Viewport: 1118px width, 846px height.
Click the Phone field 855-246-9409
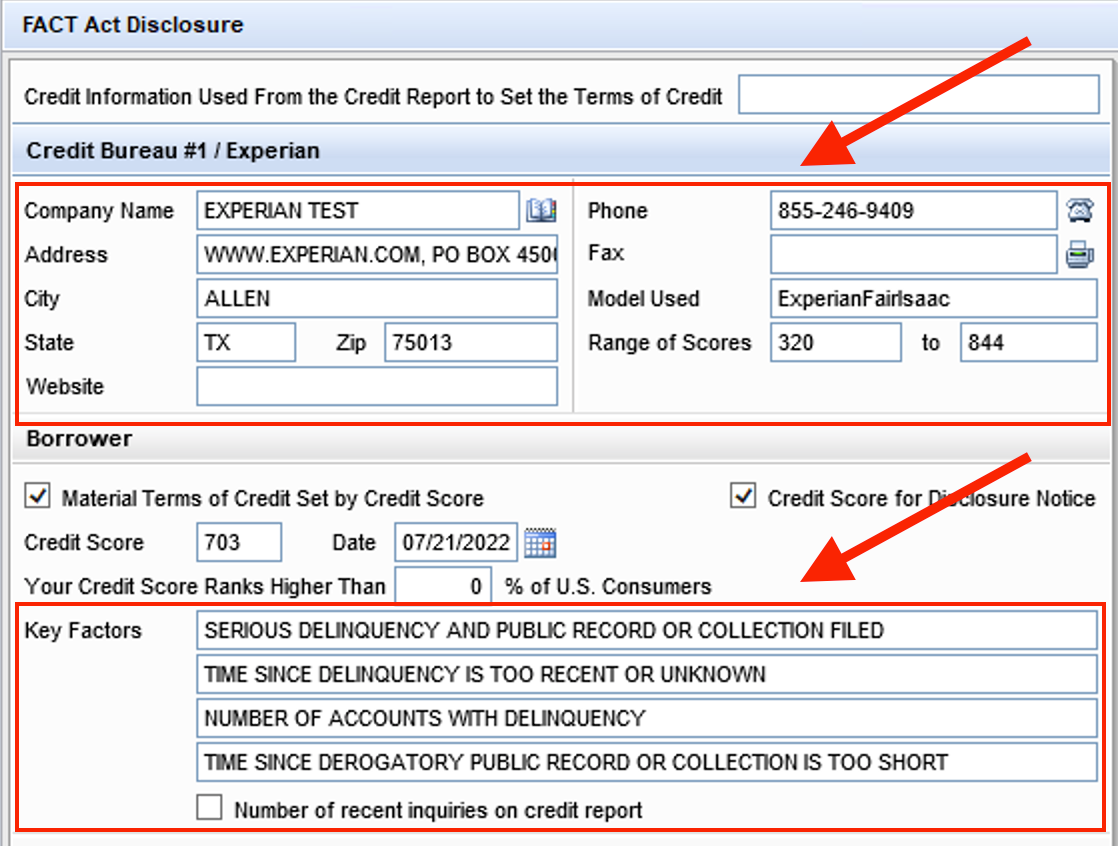913,210
